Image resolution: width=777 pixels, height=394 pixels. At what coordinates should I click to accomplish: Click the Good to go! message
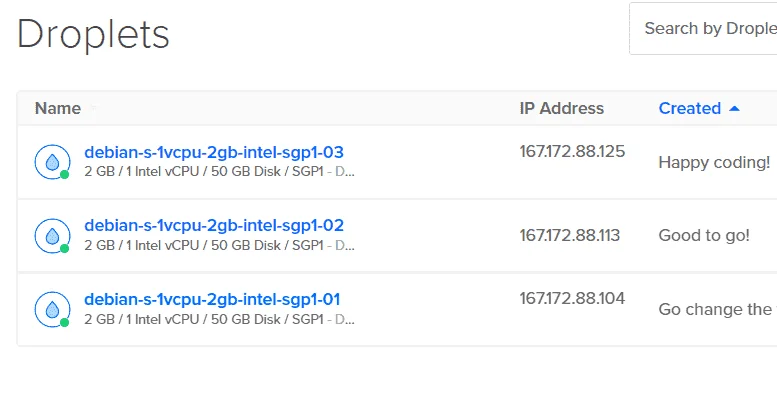click(x=704, y=235)
